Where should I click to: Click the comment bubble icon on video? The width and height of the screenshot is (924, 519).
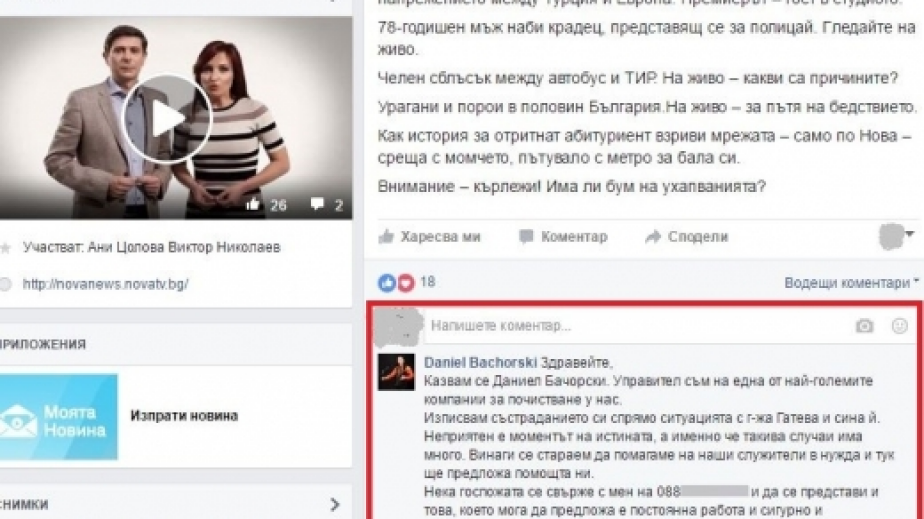[317, 204]
